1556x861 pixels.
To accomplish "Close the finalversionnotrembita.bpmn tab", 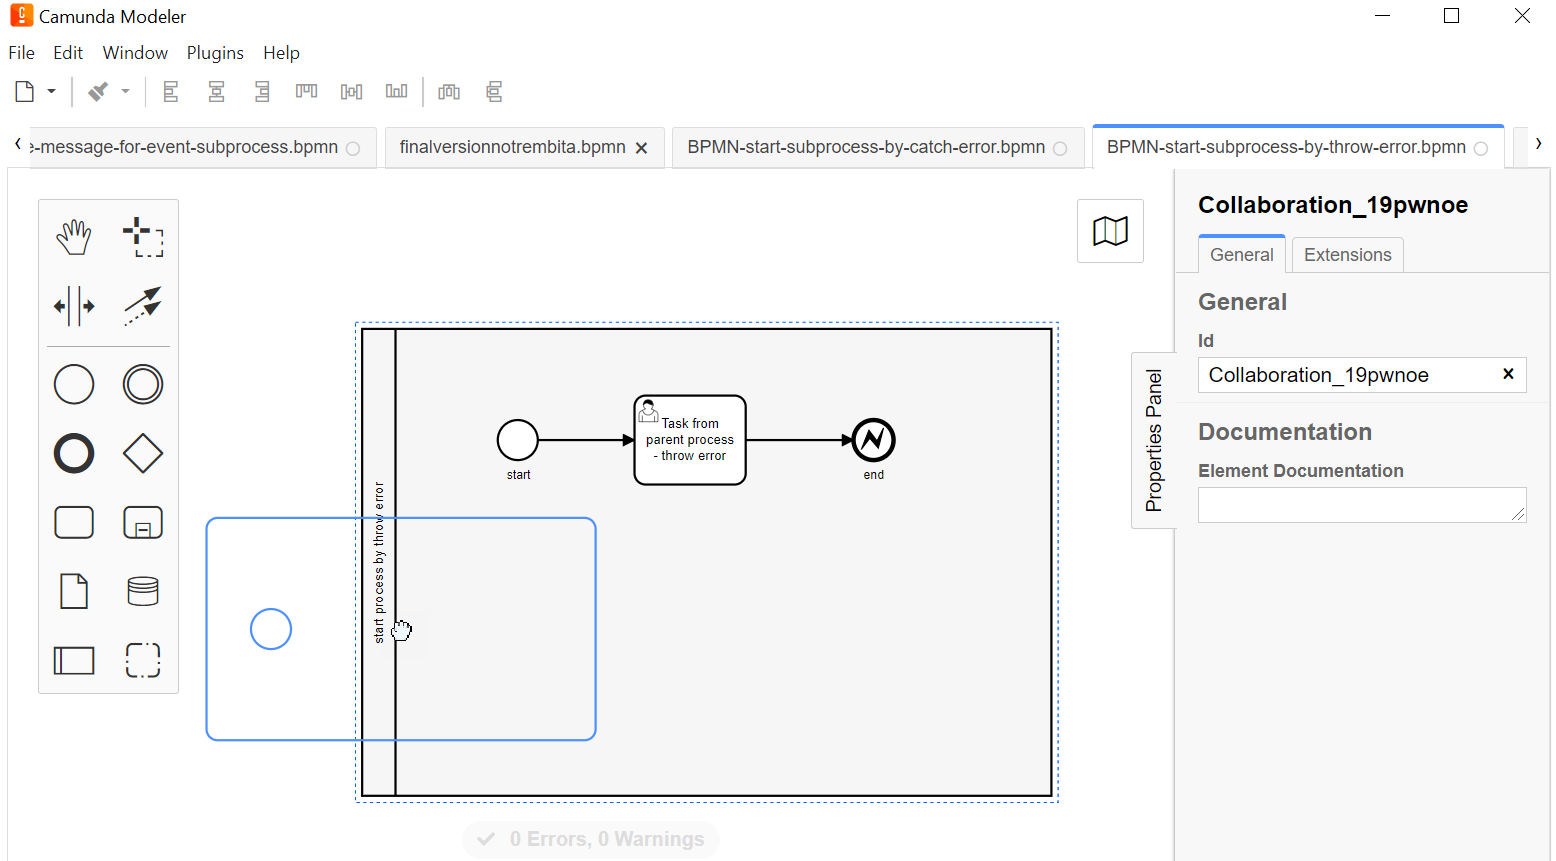I will click(642, 148).
